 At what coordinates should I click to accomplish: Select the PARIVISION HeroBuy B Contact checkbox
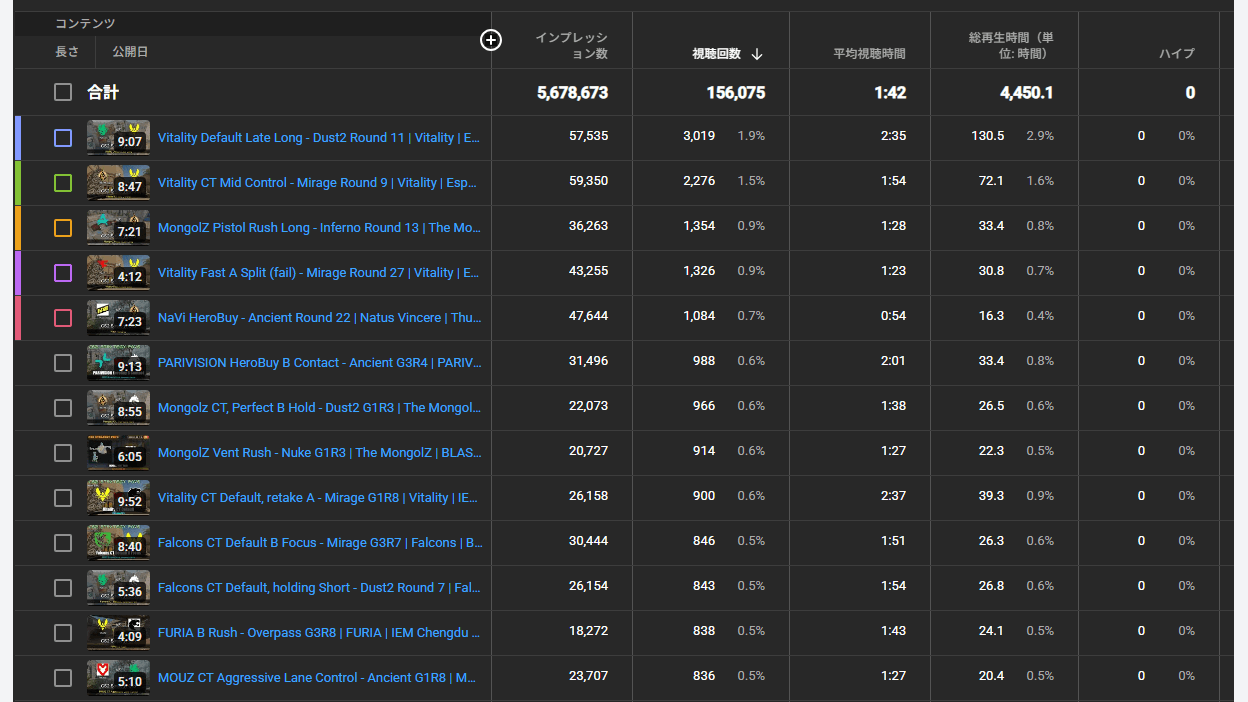63,363
